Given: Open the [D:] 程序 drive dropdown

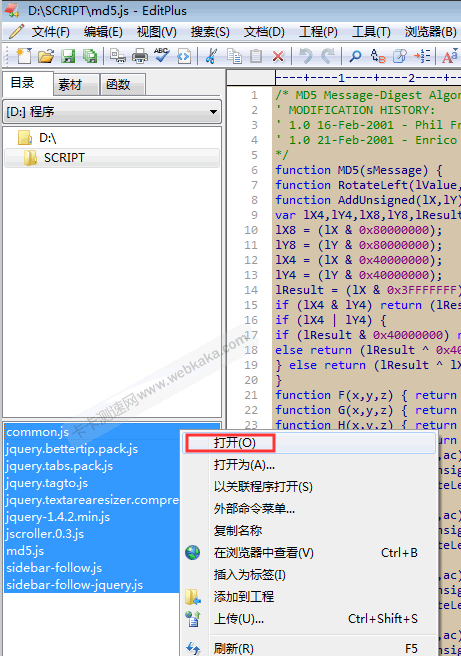Looking at the screenshot, I should (112, 112).
